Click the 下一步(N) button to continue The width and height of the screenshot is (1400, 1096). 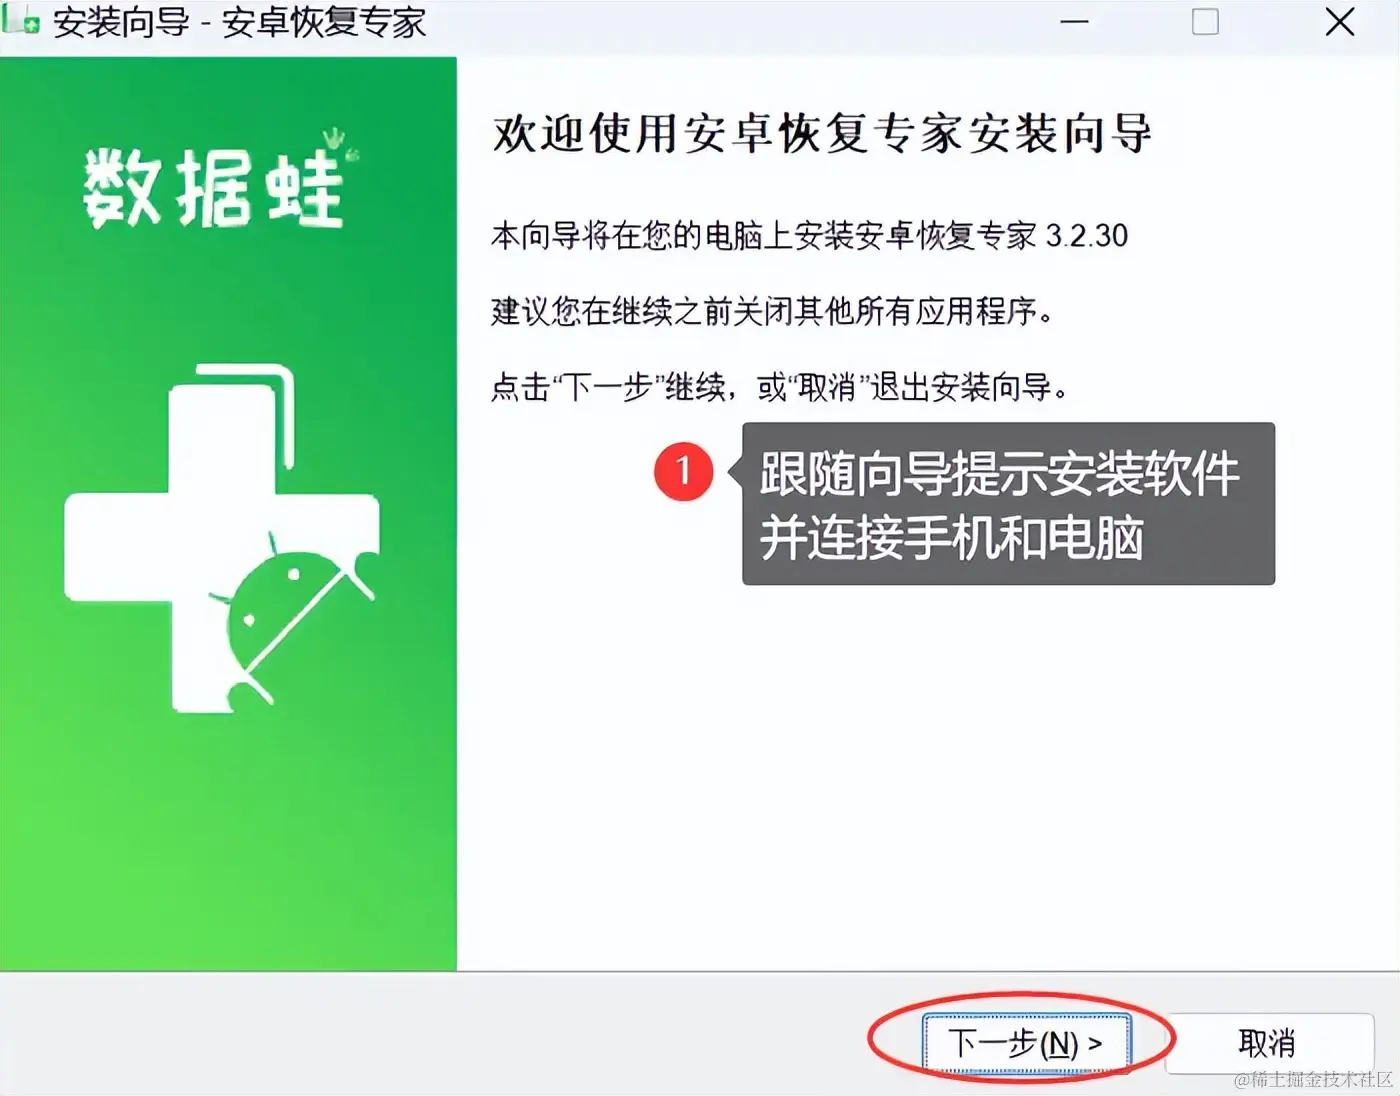pos(1026,1044)
